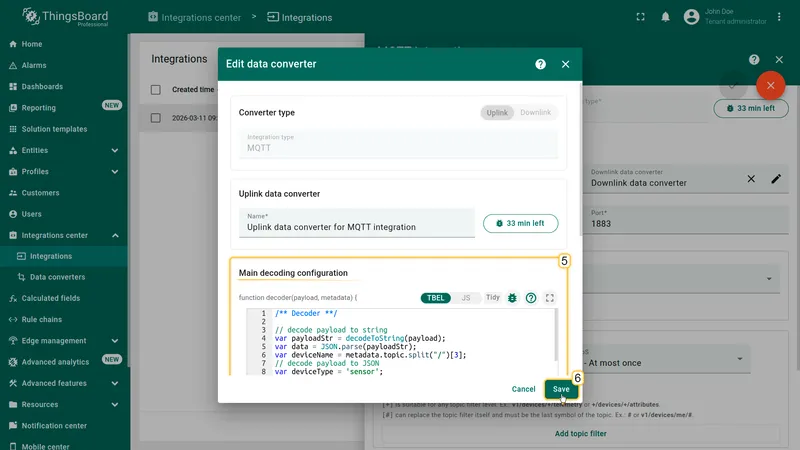Click the dialog vertical scrollbar
Viewport: 800px width, 450px height.
click(580, 159)
